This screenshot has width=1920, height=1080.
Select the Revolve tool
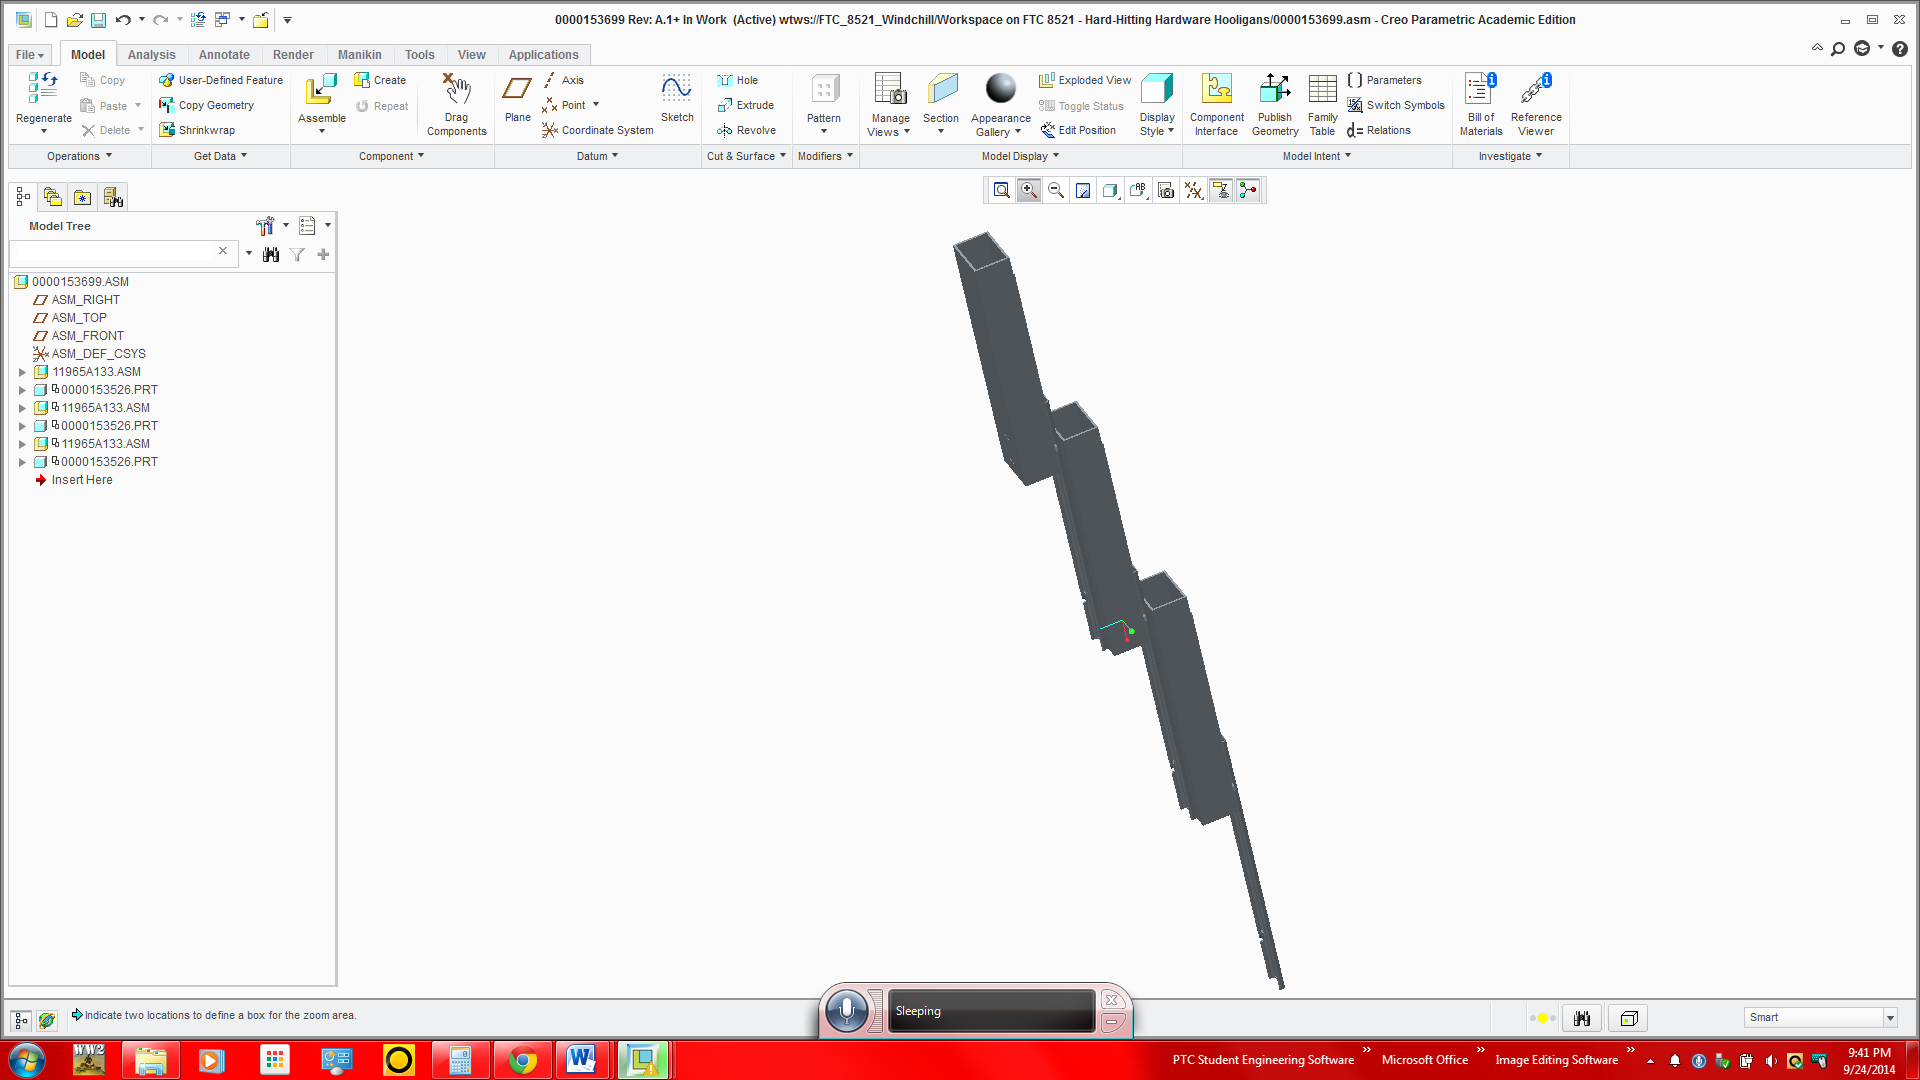(x=748, y=130)
